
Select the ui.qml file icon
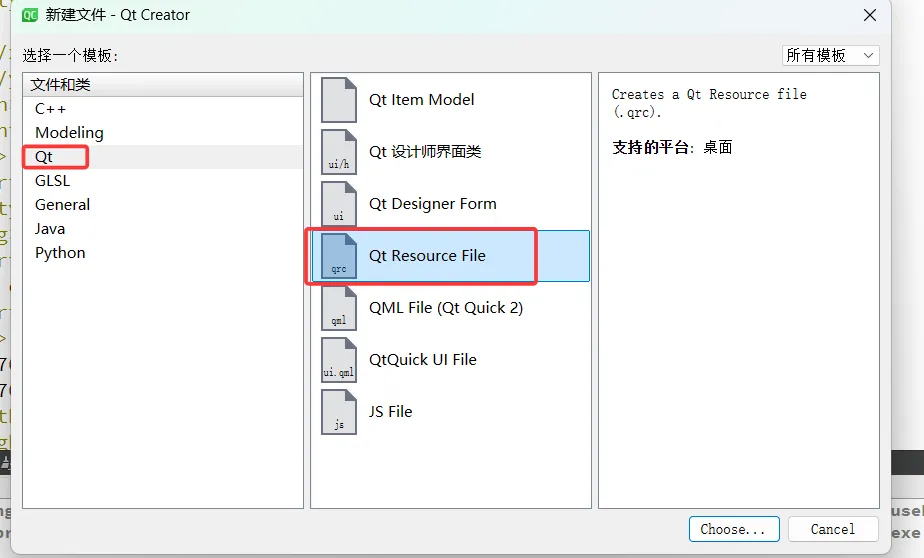click(x=339, y=359)
